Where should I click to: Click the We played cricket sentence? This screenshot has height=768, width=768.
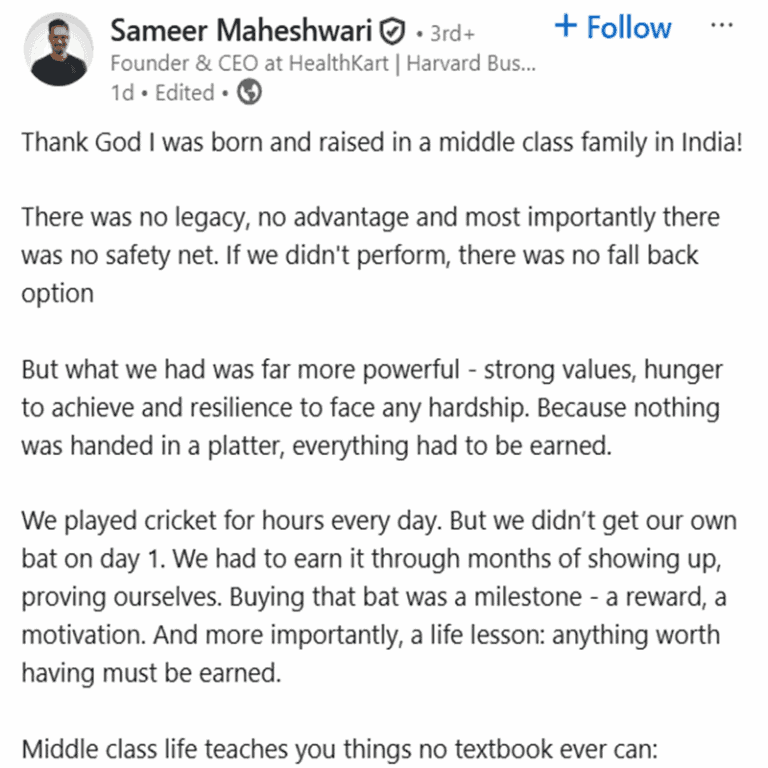pyautogui.click(x=232, y=520)
